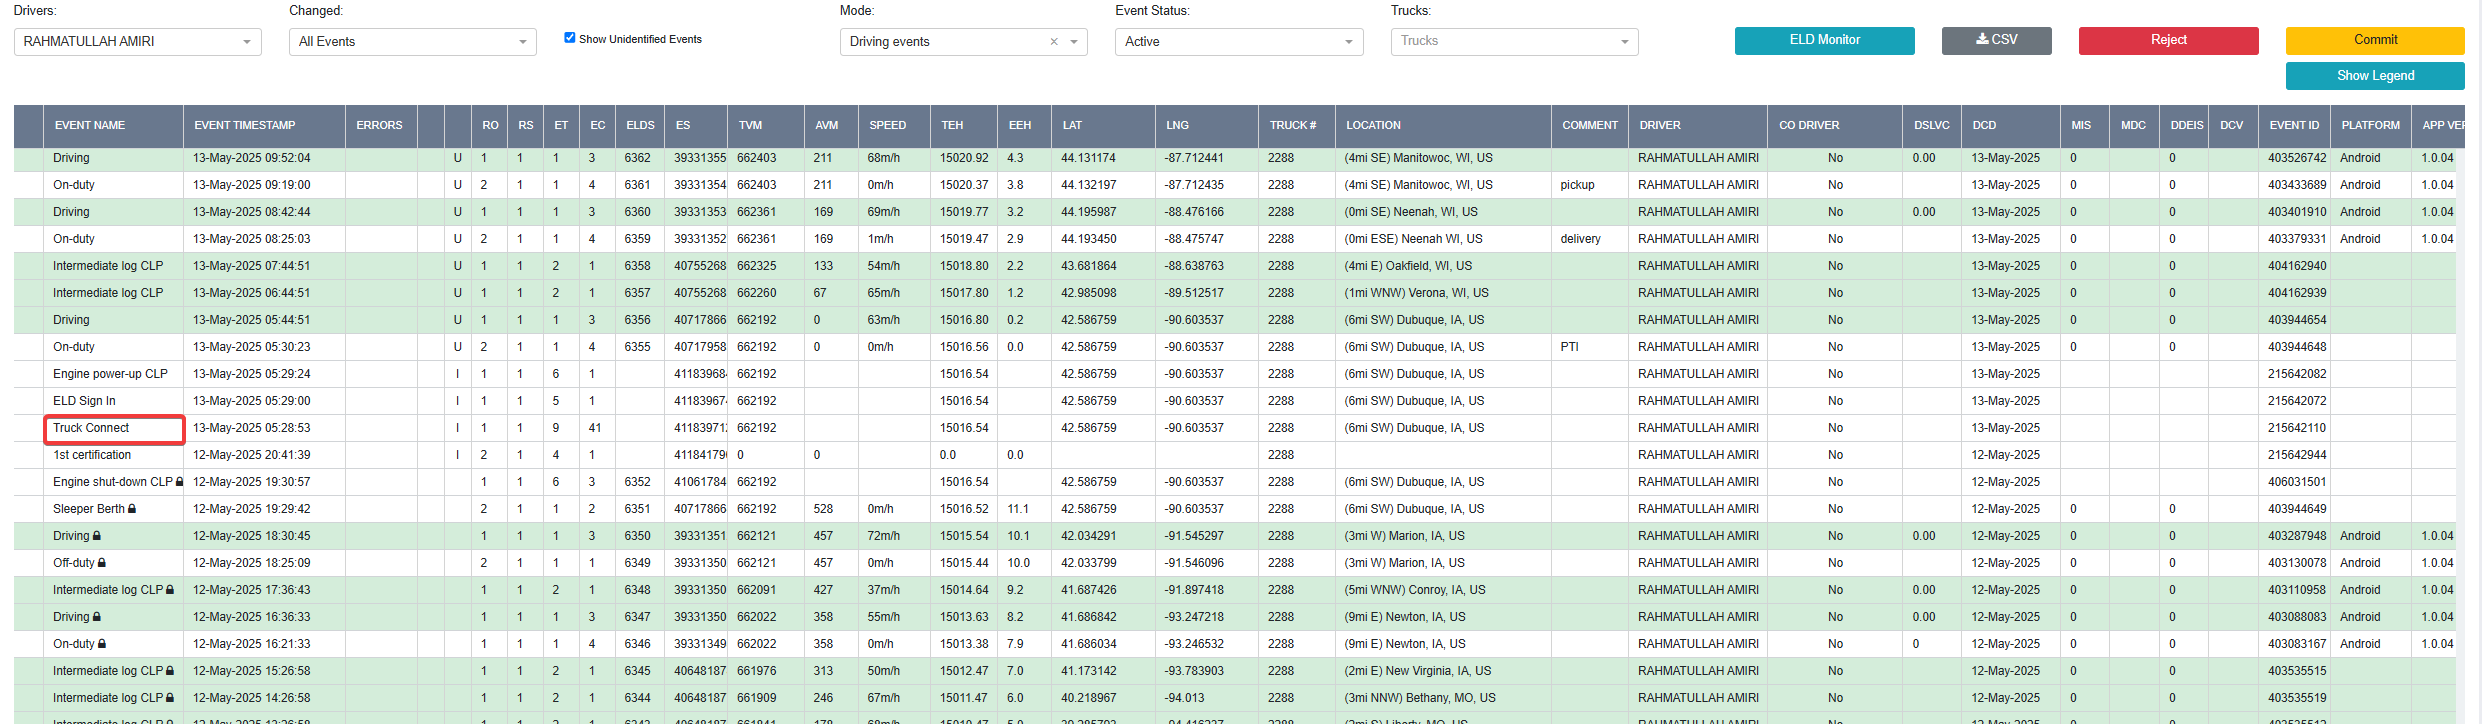Open the Trucks selection dropdown
Viewport: 2482px width, 724px height.
[x=1514, y=42]
